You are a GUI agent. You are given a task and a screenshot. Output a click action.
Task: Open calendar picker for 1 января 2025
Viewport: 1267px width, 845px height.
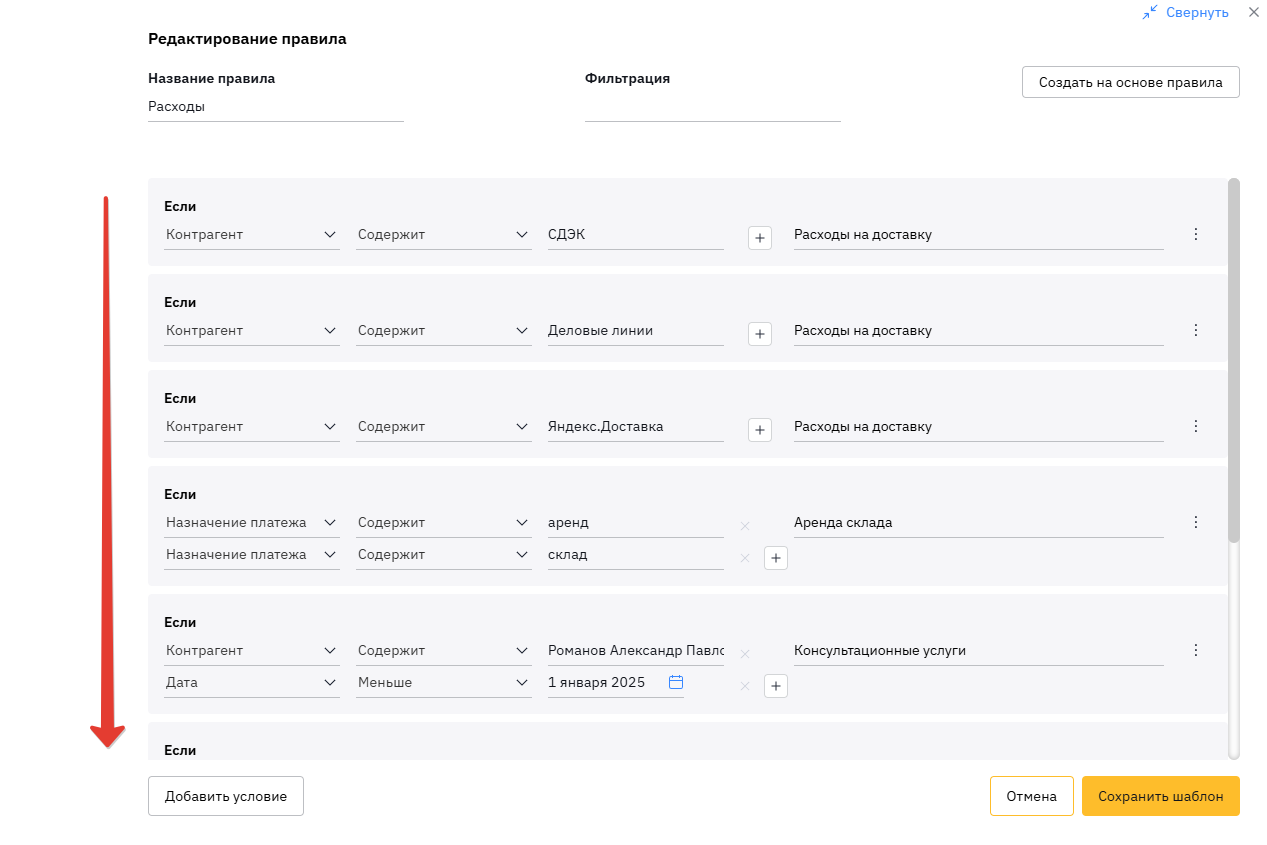pos(676,682)
